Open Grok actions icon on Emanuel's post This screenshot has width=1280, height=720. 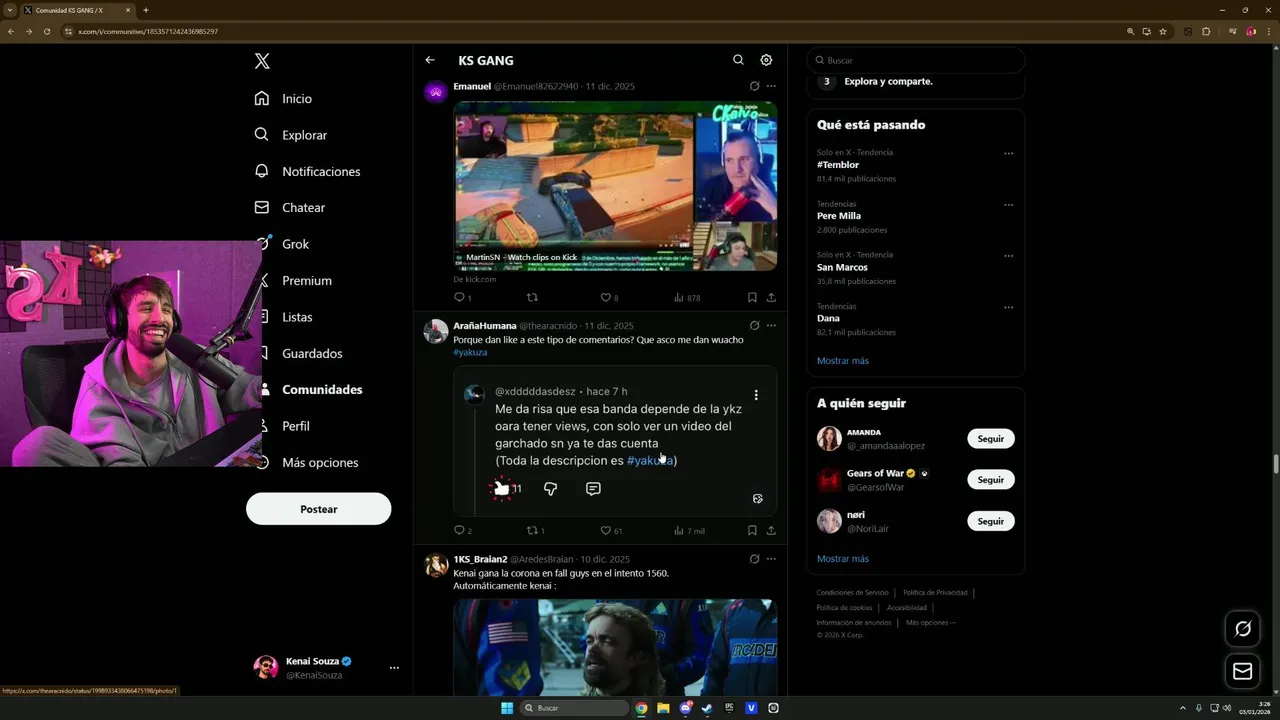(x=754, y=86)
